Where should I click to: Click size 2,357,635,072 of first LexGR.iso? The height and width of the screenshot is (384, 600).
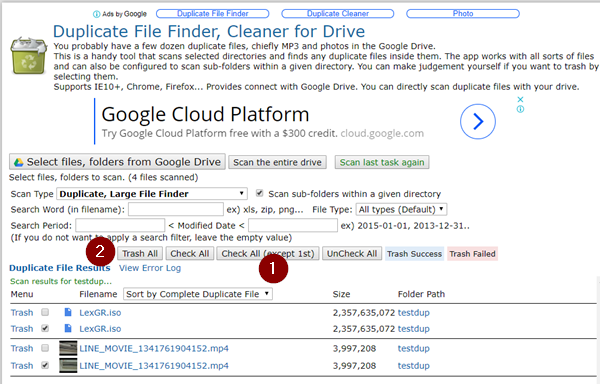(x=364, y=313)
